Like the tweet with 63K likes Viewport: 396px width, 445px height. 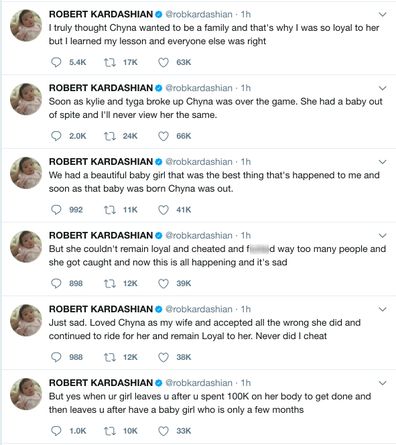click(x=163, y=62)
